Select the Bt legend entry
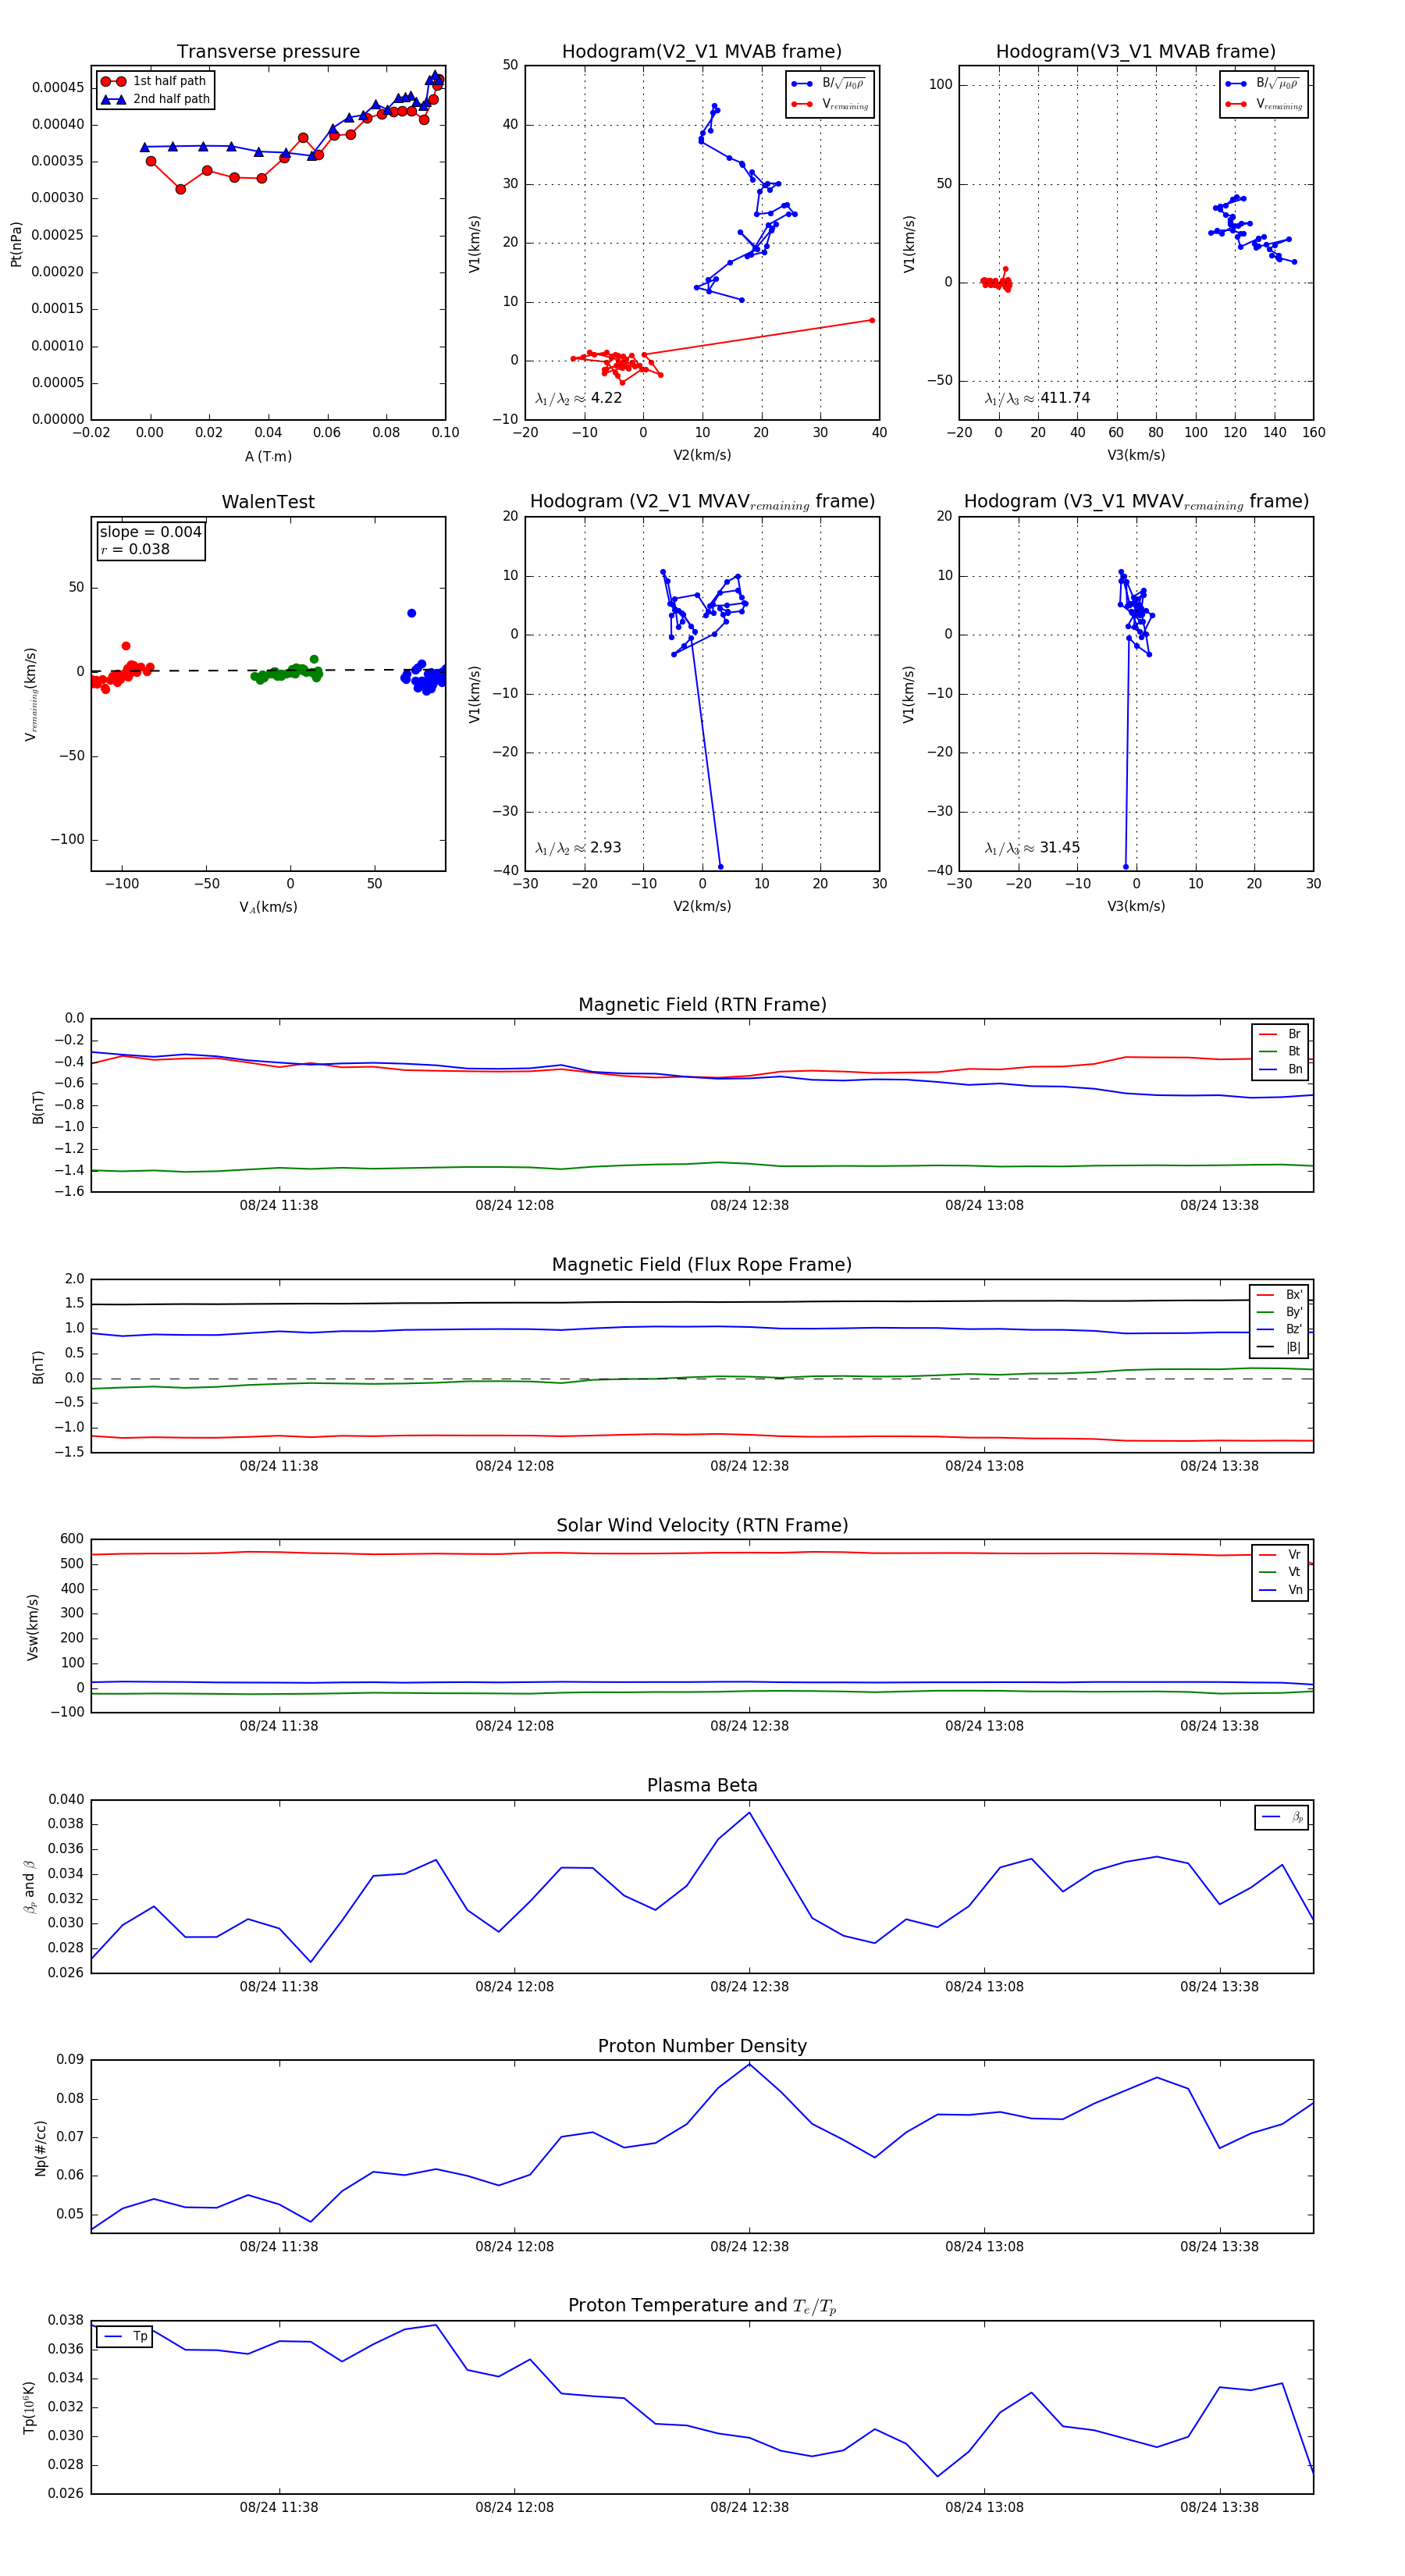 (1281, 1051)
